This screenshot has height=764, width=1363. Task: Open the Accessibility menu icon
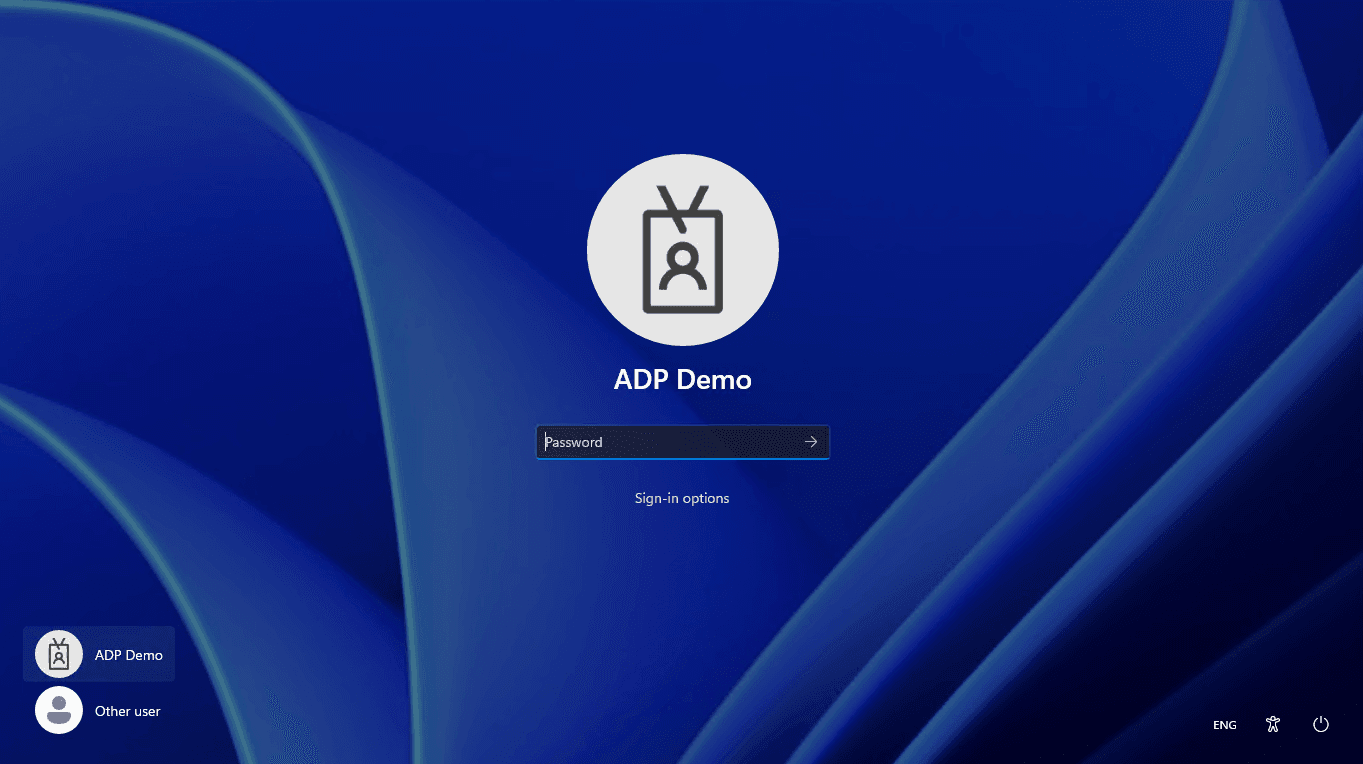tap(1272, 725)
